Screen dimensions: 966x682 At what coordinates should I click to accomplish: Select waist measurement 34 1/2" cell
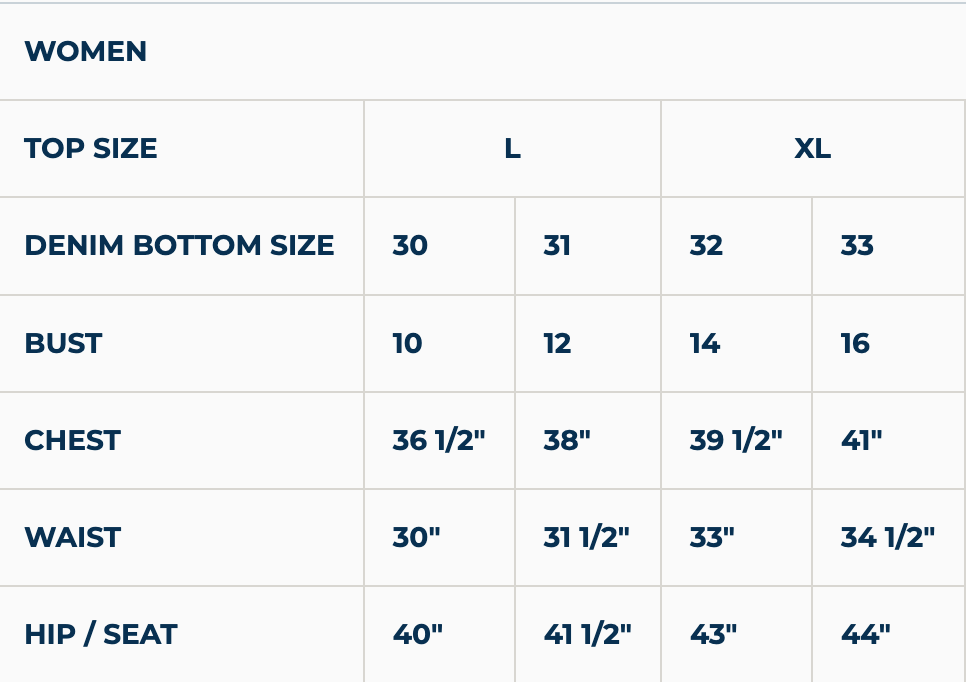pyautogui.click(x=887, y=538)
